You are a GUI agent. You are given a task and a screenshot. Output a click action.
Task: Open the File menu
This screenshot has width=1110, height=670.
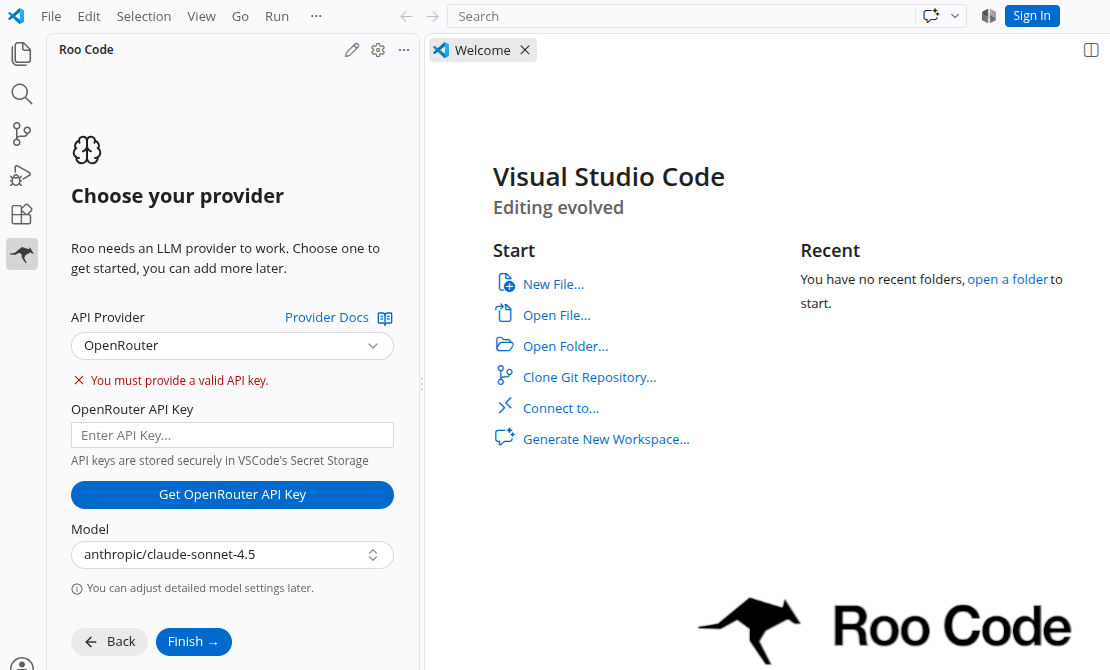51,16
